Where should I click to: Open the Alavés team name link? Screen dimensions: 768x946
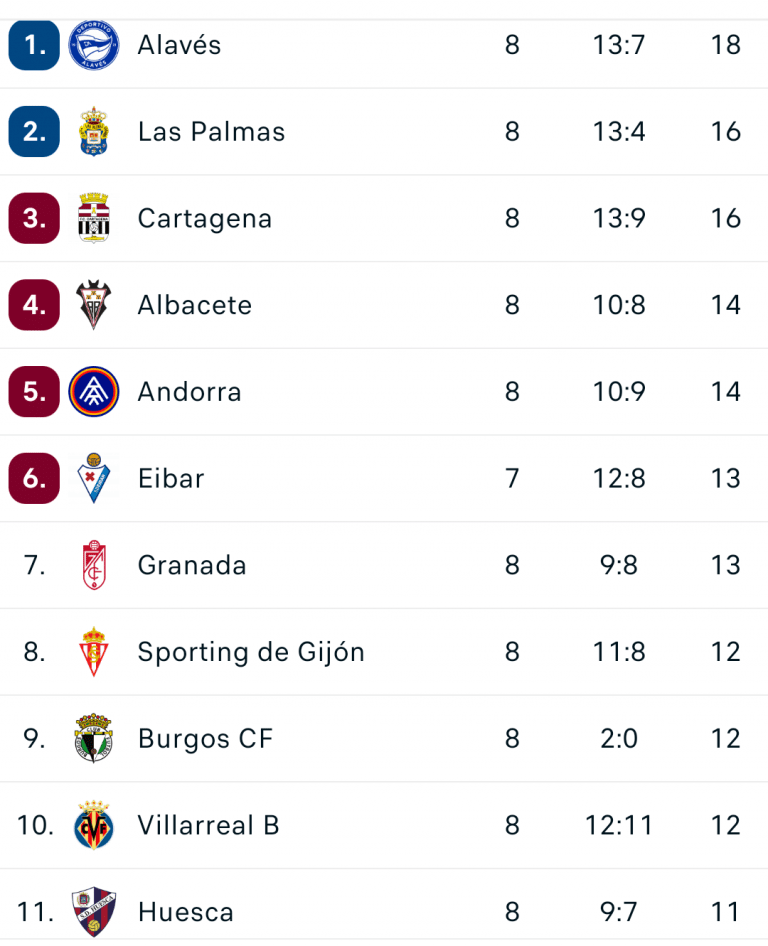coord(179,45)
